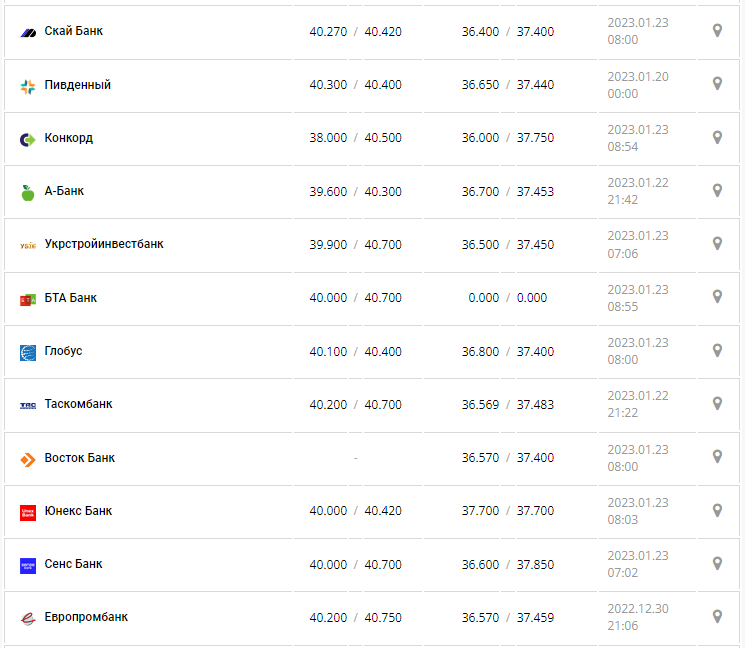Select the Укрстройинвестбанк bank name
The height and width of the screenshot is (648, 745).
(x=104, y=244)
